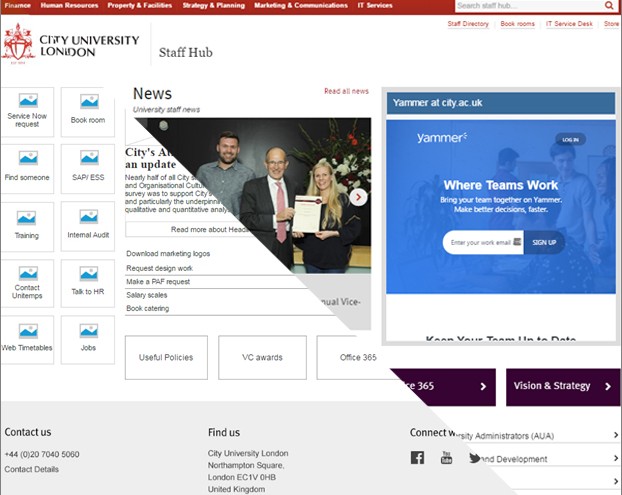
Task: Click the Yammer SIGN UP button
Action: point(544,242)
